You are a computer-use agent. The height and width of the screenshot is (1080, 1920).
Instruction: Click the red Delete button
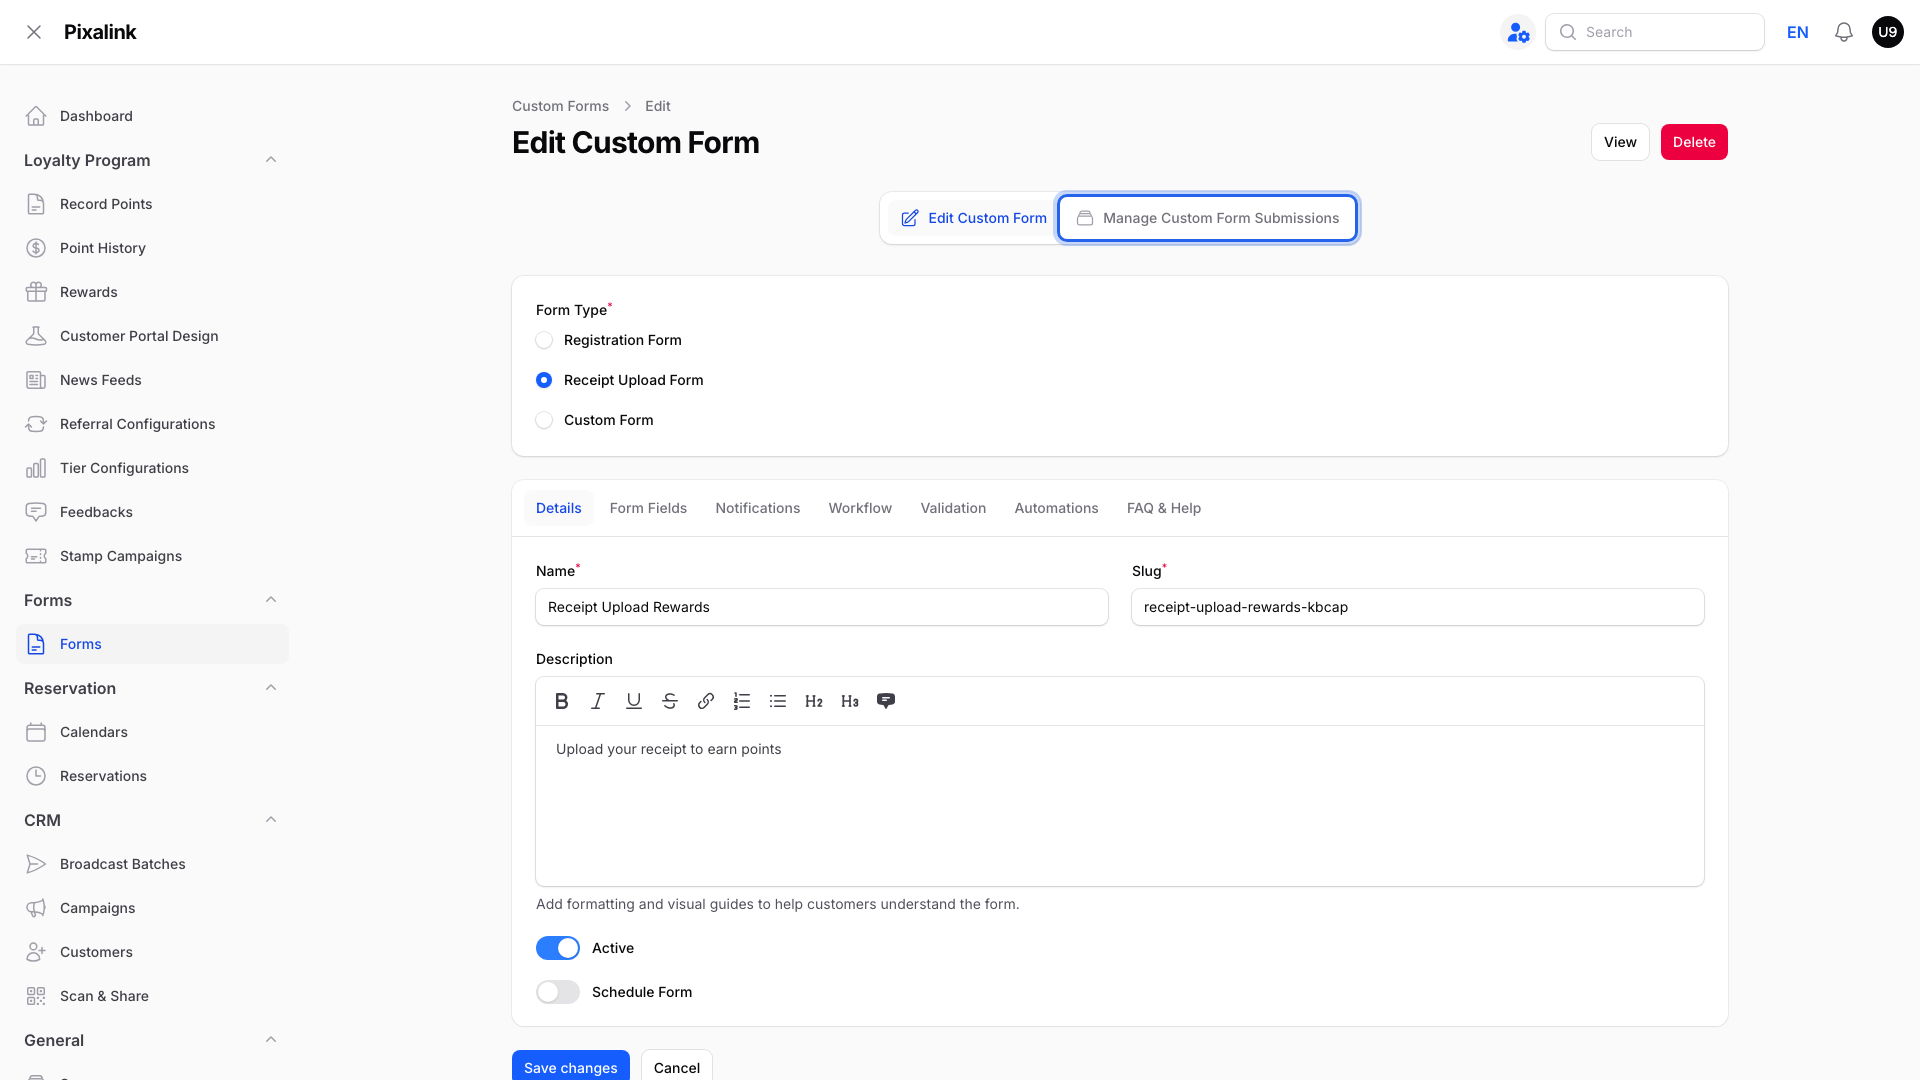[x=1694, y=142]
